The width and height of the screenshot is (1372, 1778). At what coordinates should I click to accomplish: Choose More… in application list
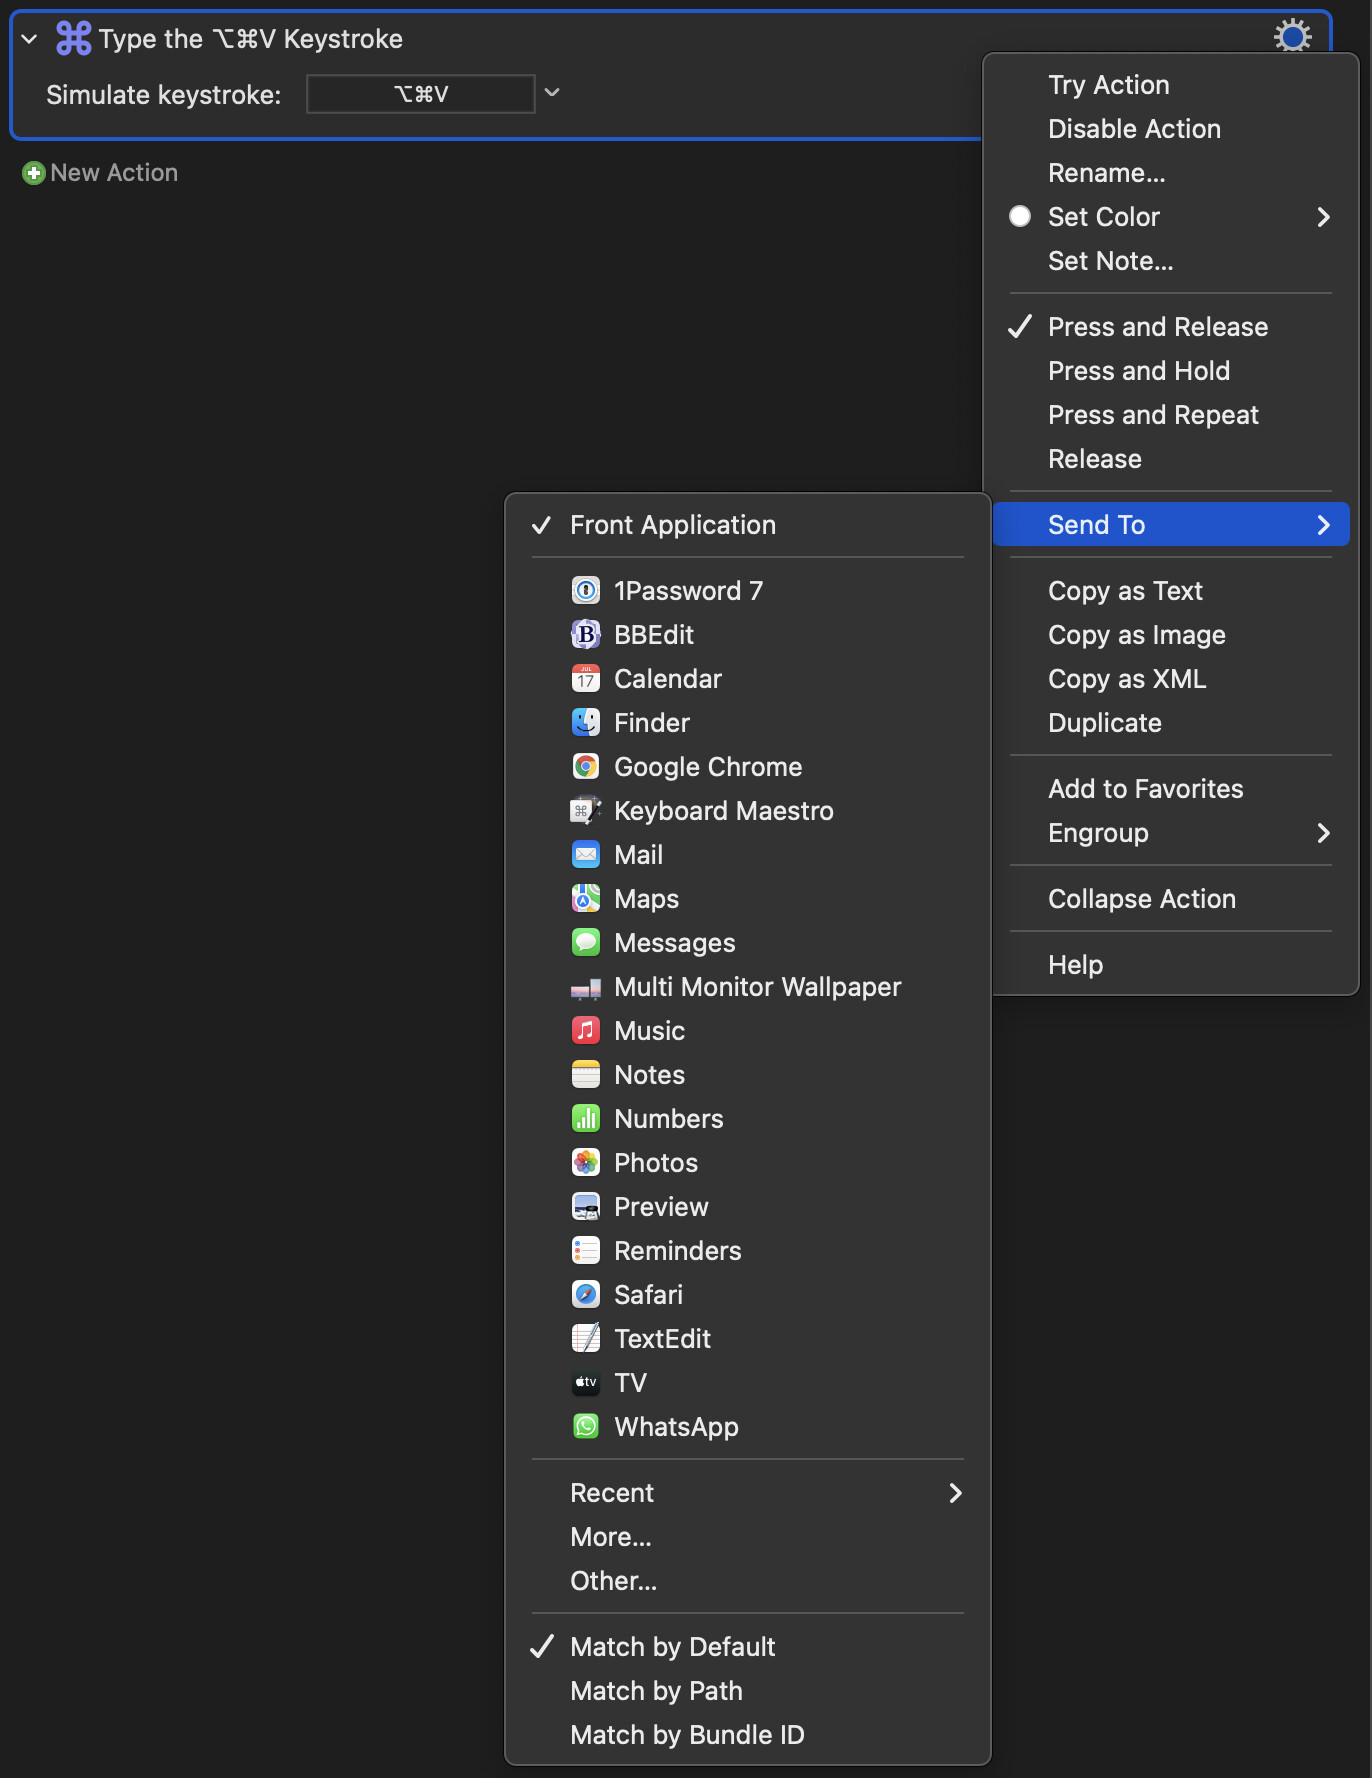(x=748, y=1537)
